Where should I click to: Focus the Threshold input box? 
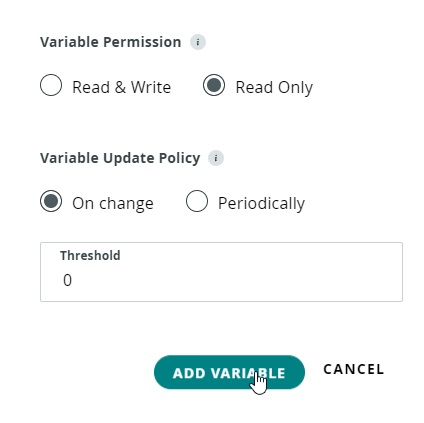coord(221,272)
